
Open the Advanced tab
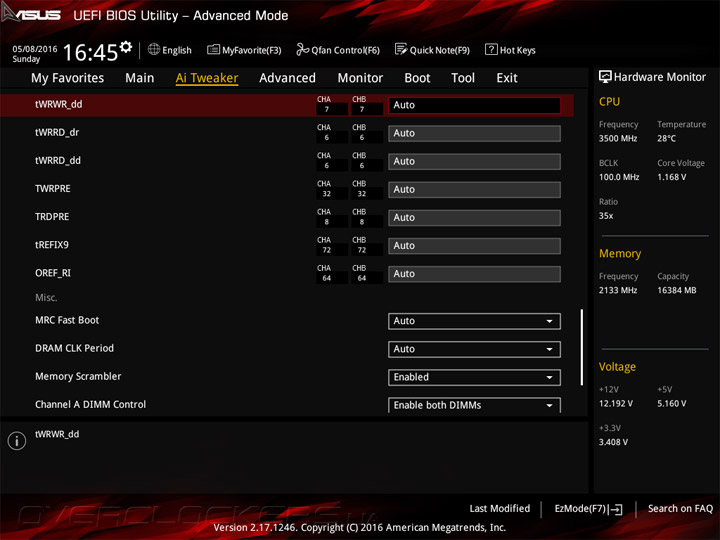click(287, 78)
